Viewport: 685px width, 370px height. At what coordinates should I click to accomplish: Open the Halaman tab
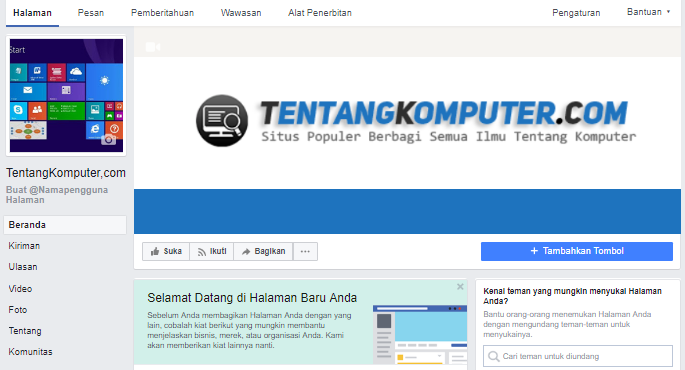point(32,13)
